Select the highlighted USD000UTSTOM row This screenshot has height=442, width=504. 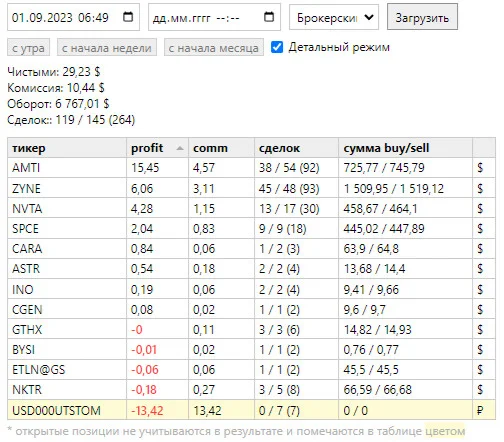(251, 410)
